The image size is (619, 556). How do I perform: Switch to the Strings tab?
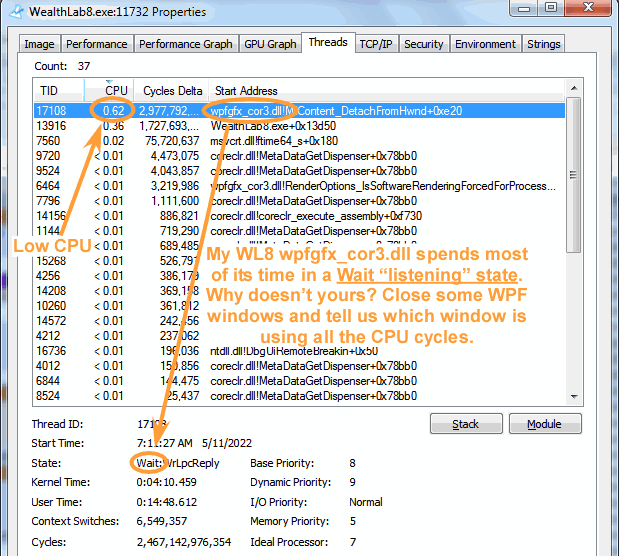pos(544,44)
